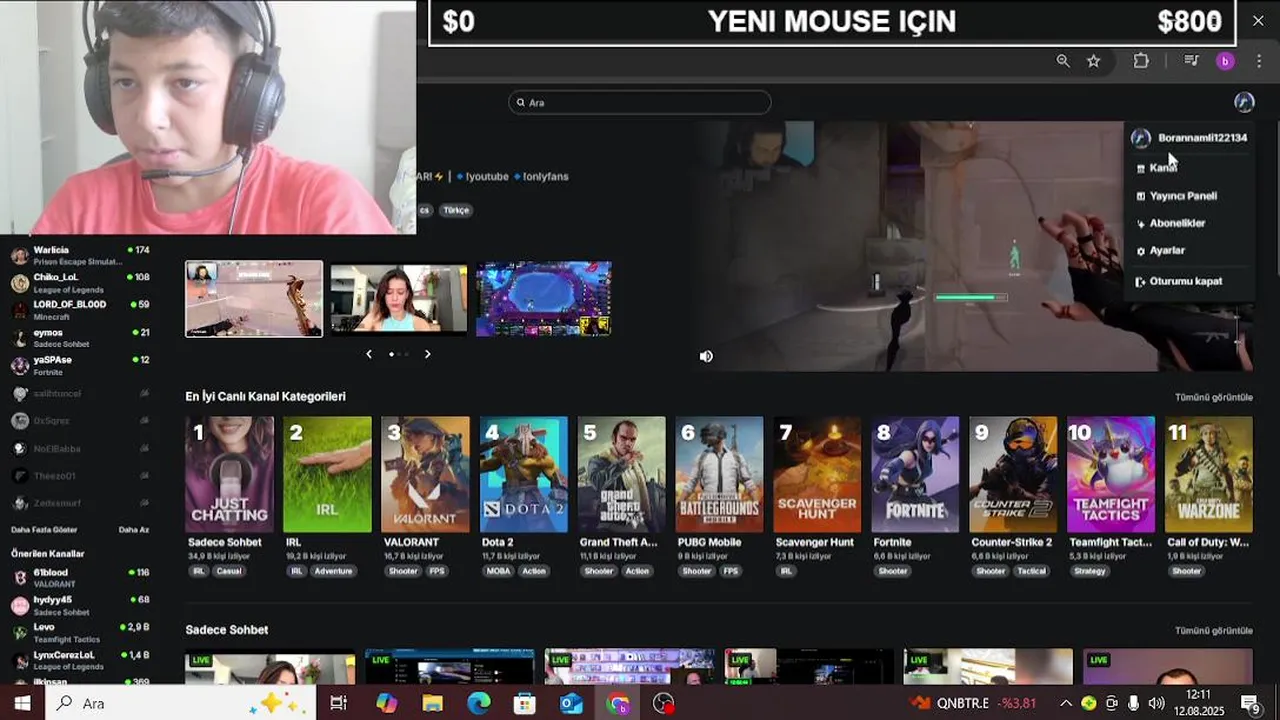
Task: Open the Fortnite category card
Action: (x=916, y=474)
